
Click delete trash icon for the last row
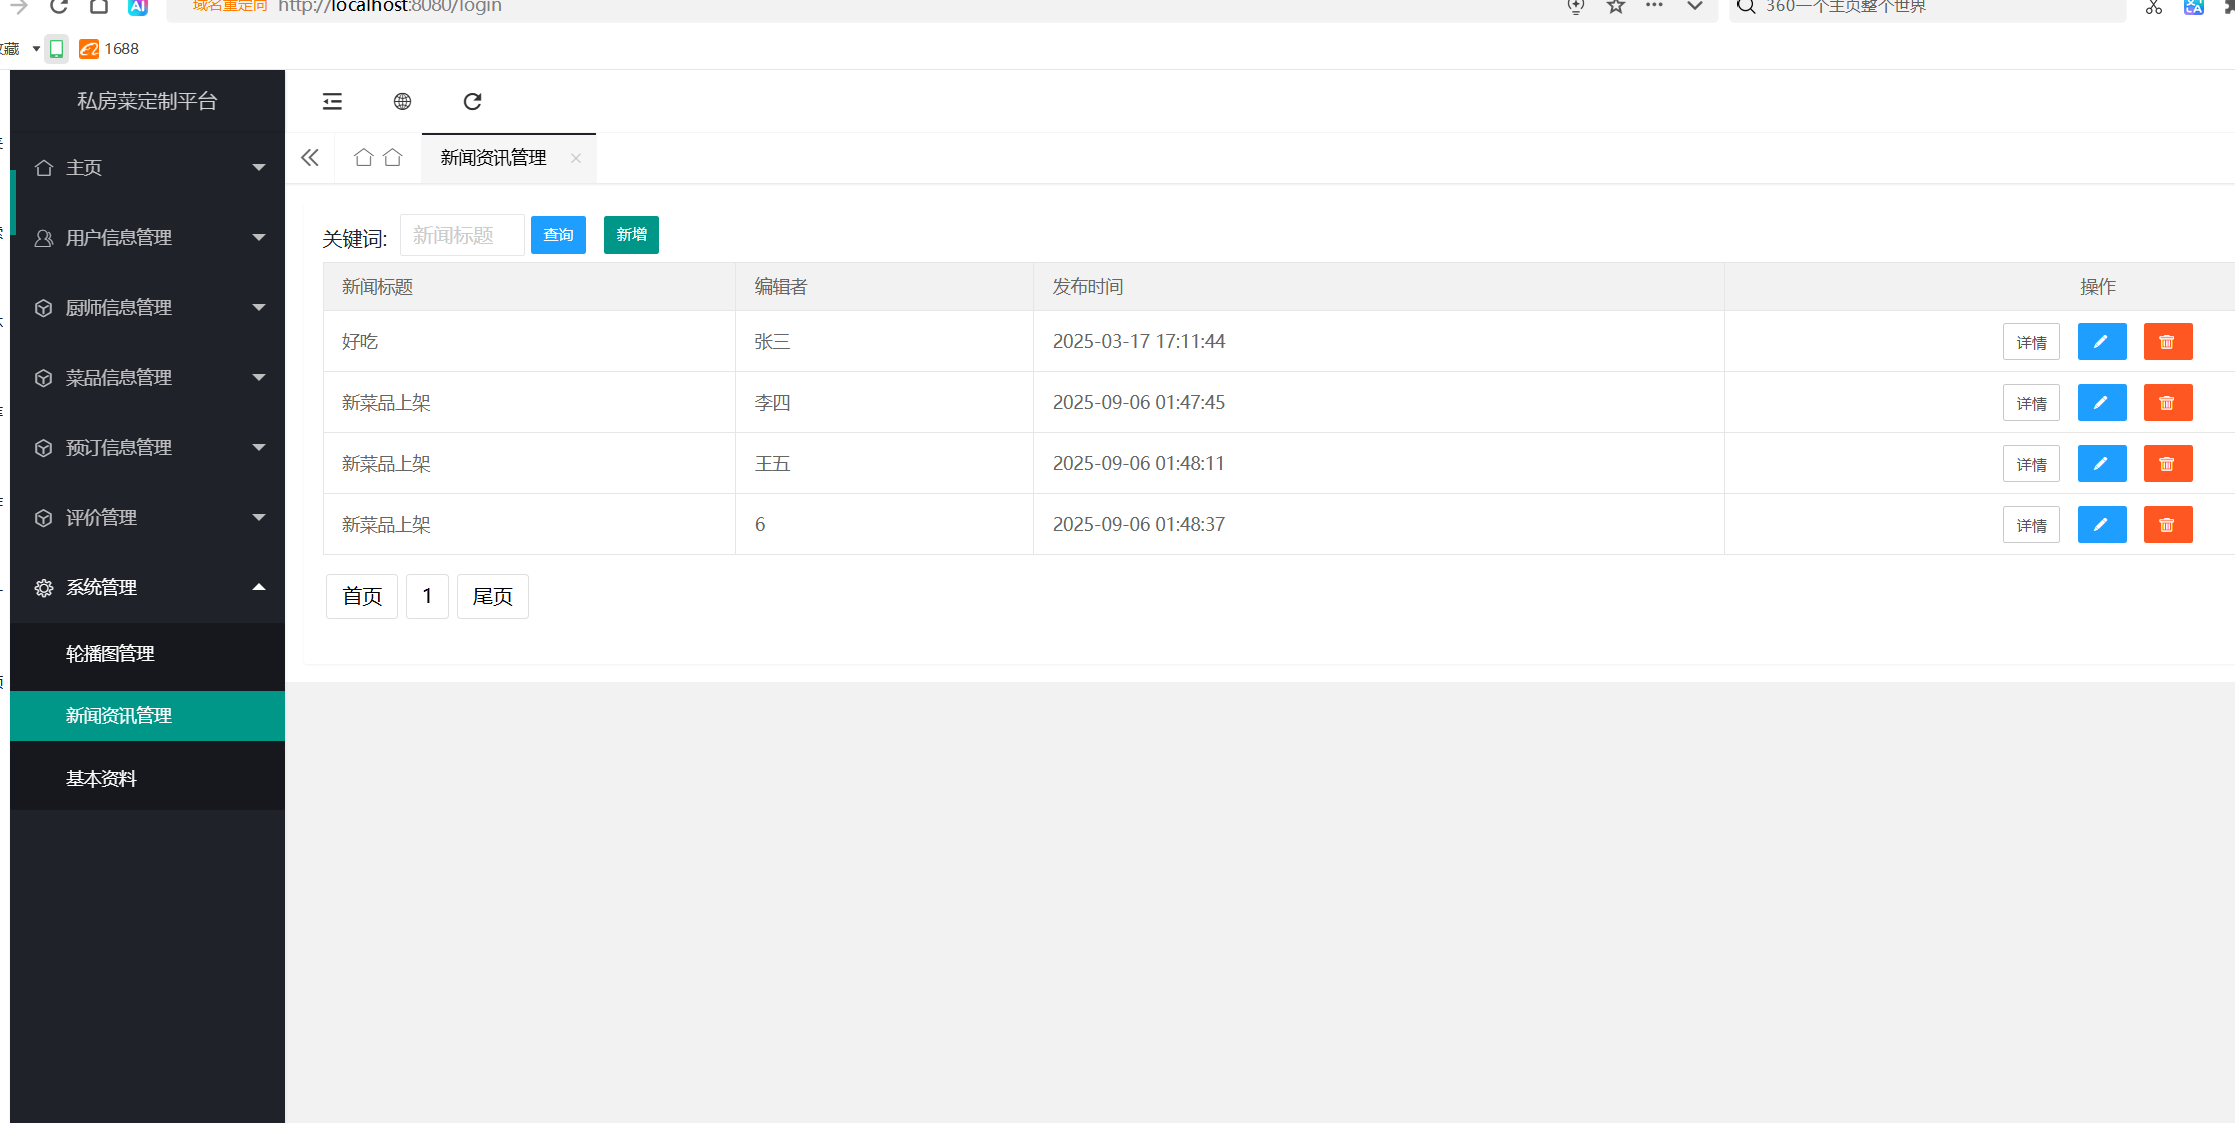[2167, 525]
